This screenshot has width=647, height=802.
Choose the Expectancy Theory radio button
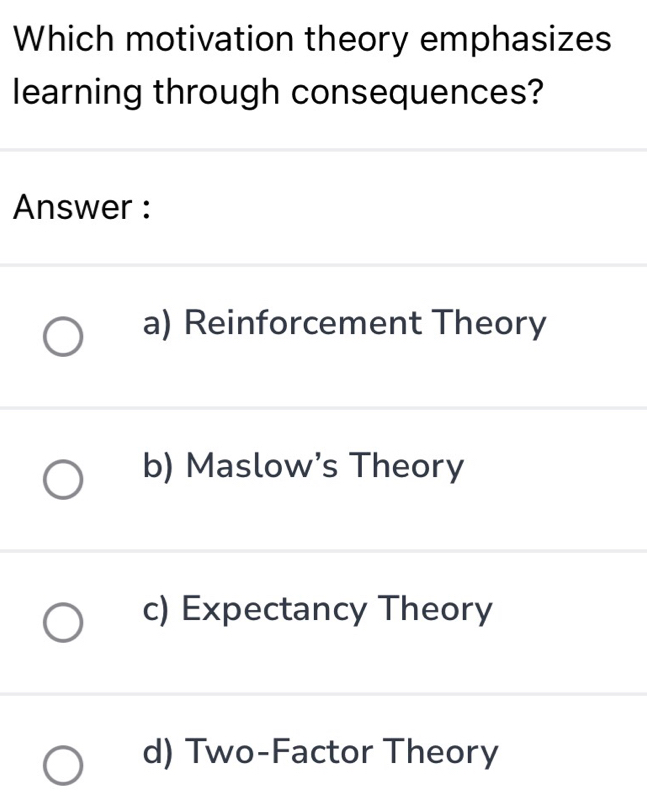click(x=62, y=622)
